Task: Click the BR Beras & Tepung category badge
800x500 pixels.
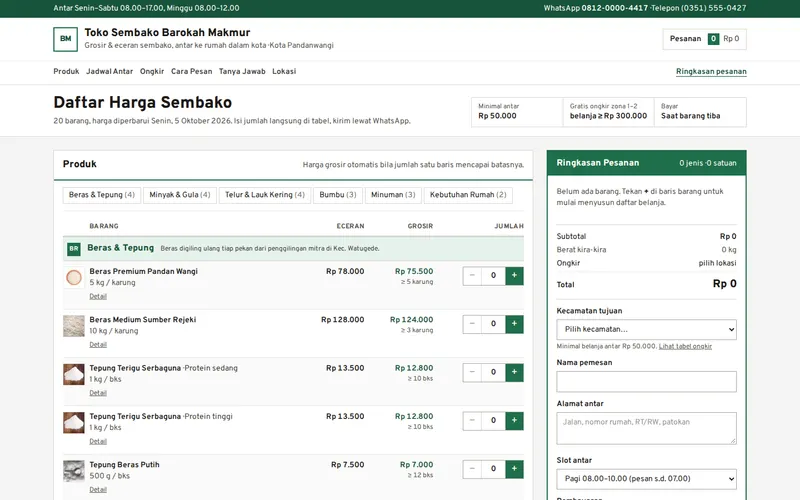Action: point(74,249)
